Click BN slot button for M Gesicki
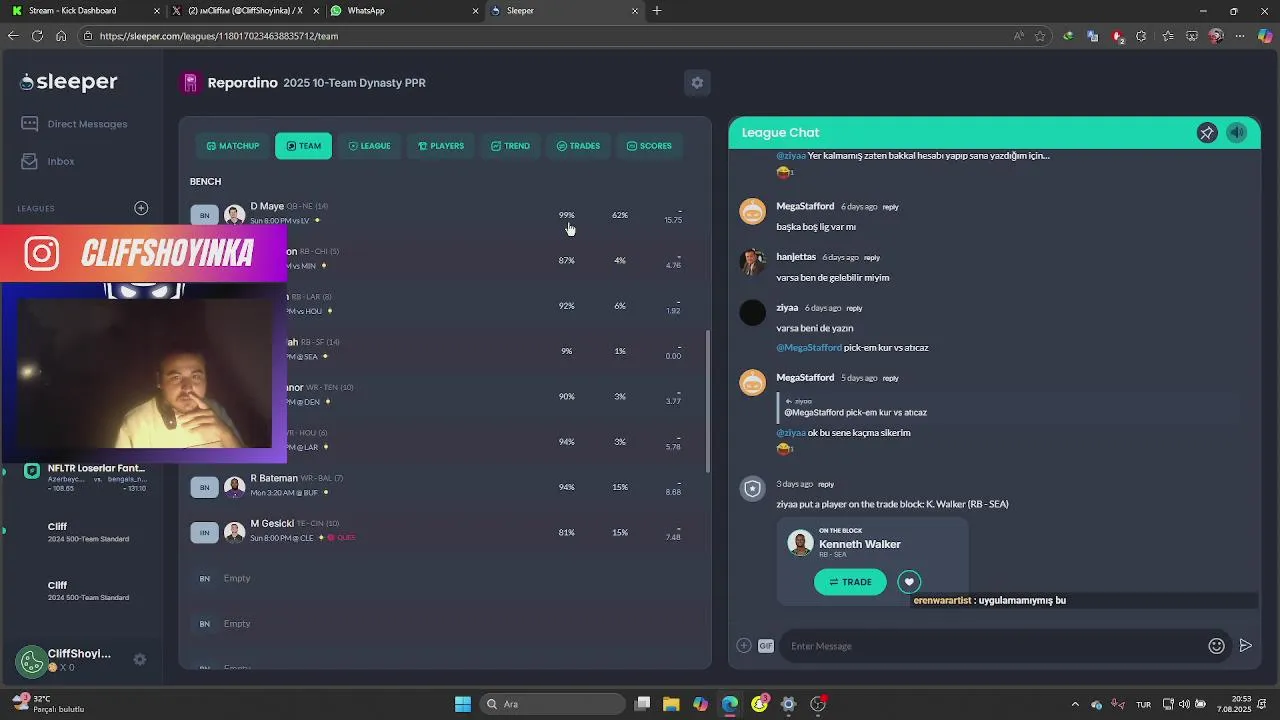This screenshot has width=1280, height=720. click(204, 533)
